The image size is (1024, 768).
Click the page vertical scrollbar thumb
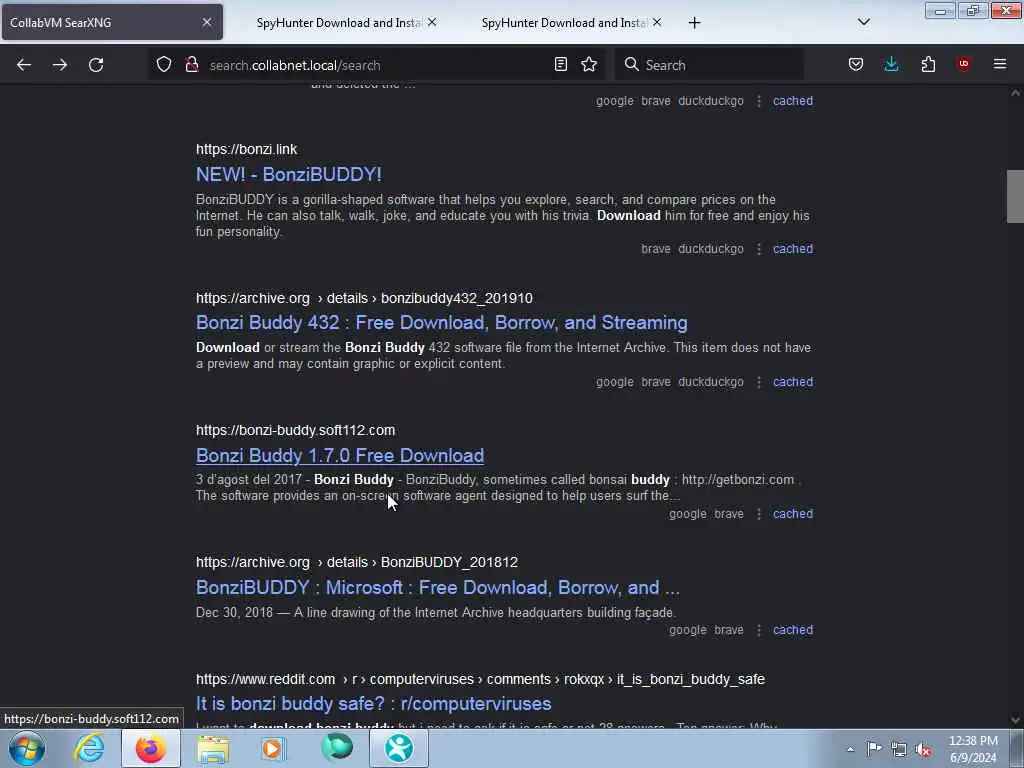tap(1015, 196)
